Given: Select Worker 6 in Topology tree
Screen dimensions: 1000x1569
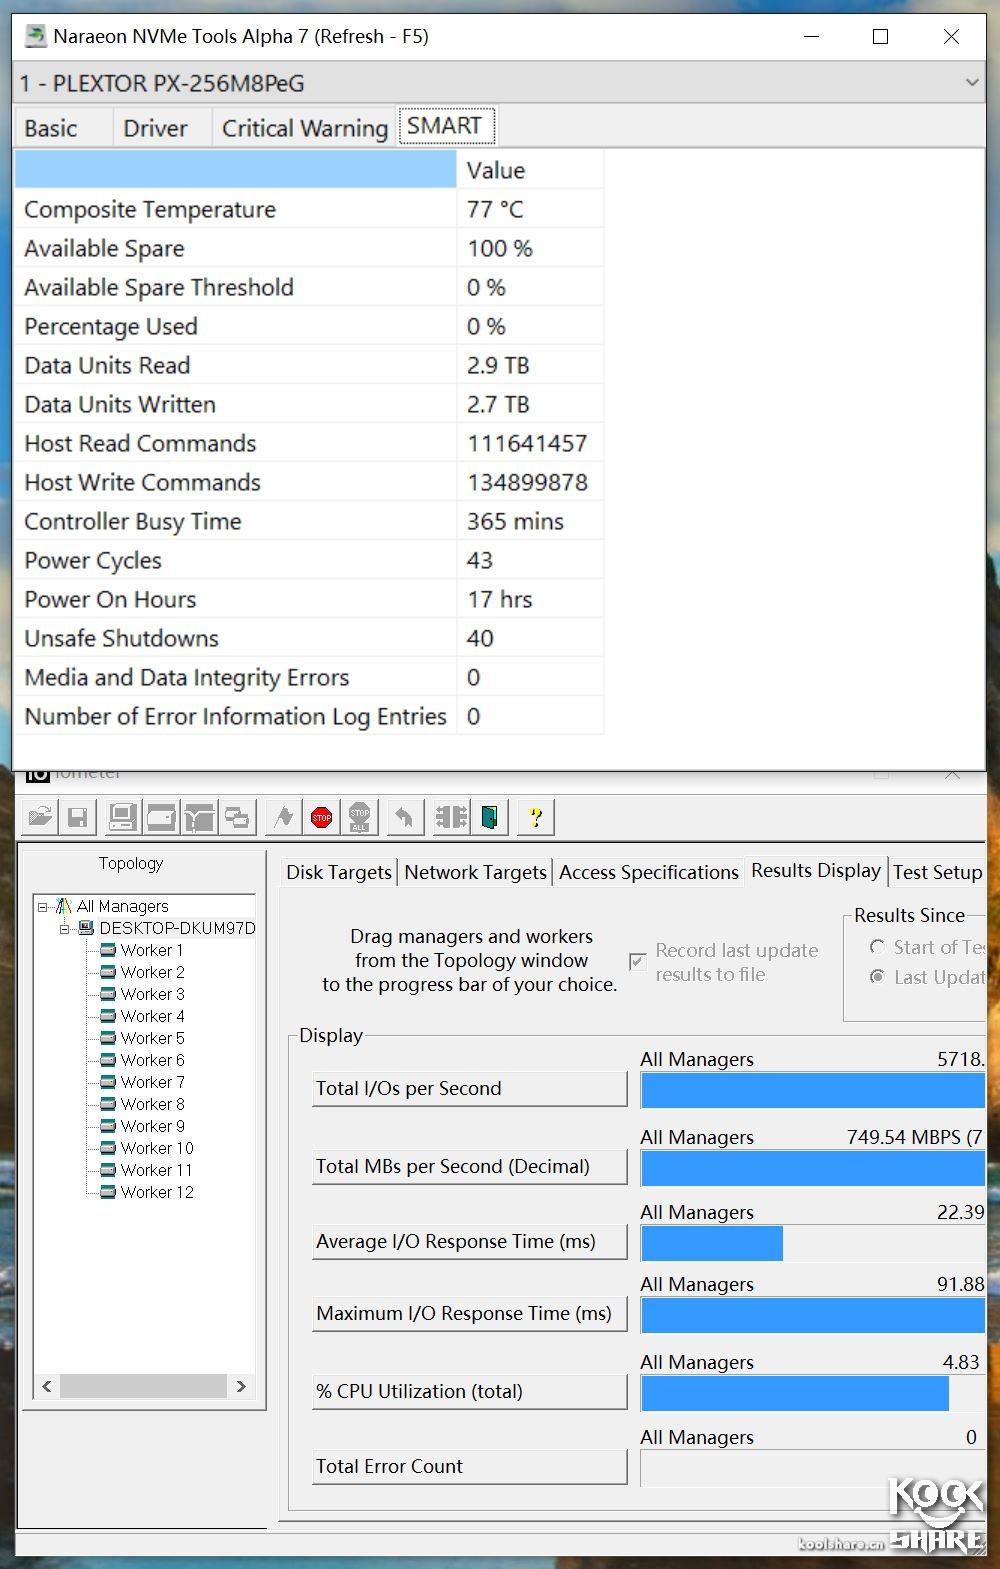Looking at the screenshot, I should (152, 1060).
